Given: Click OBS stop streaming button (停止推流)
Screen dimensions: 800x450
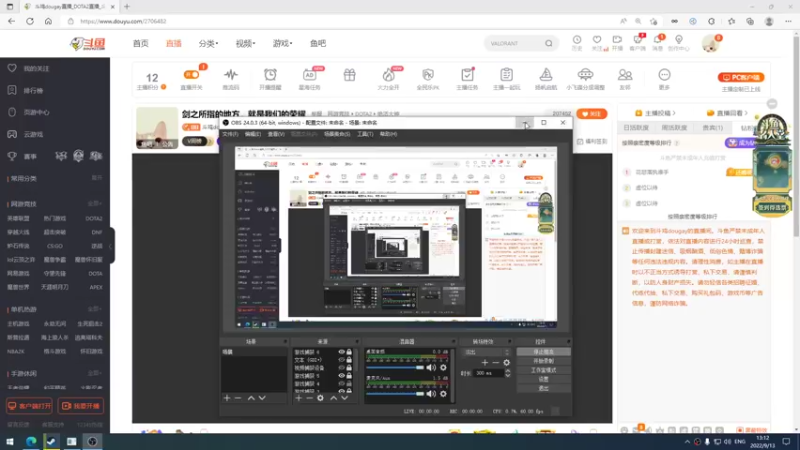Looking at the screenshot, I should click(x=543, y=352).
